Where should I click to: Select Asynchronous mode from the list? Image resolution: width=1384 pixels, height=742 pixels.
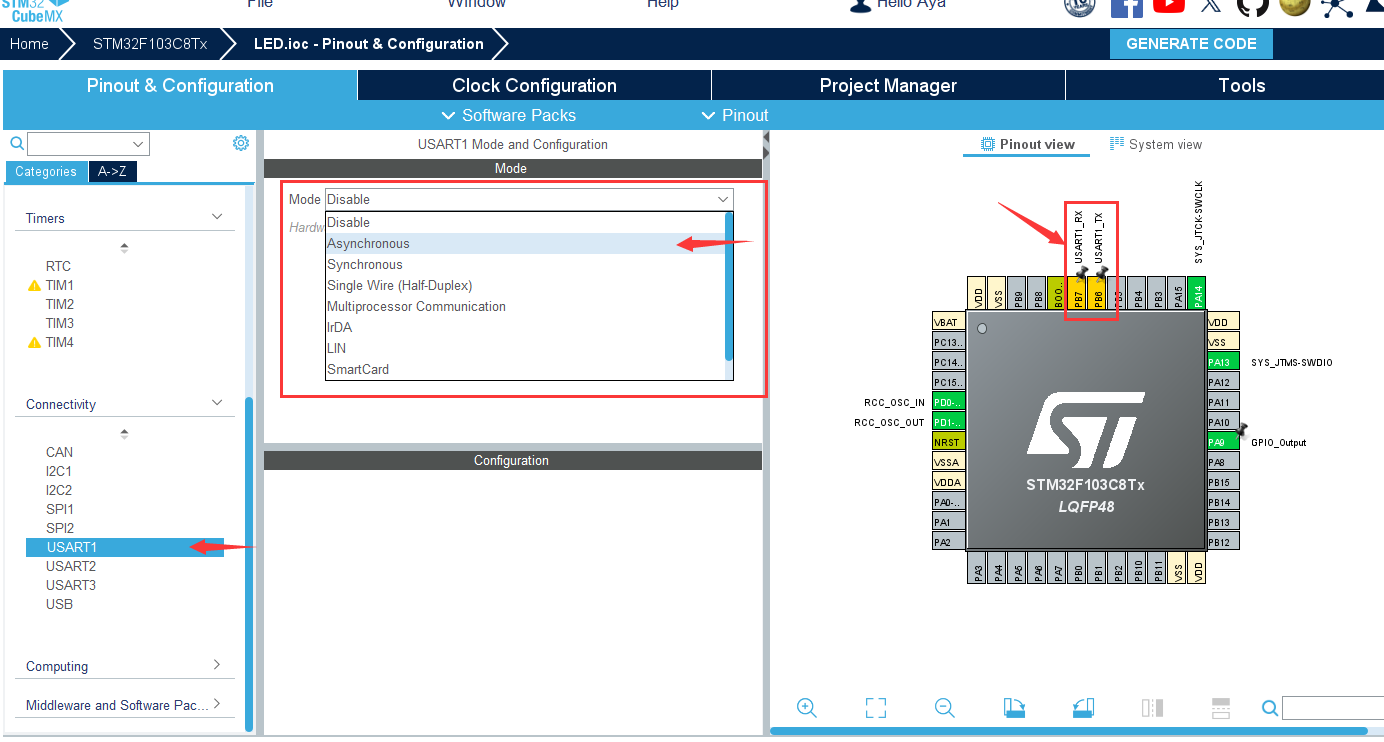[x=368, y=244]
